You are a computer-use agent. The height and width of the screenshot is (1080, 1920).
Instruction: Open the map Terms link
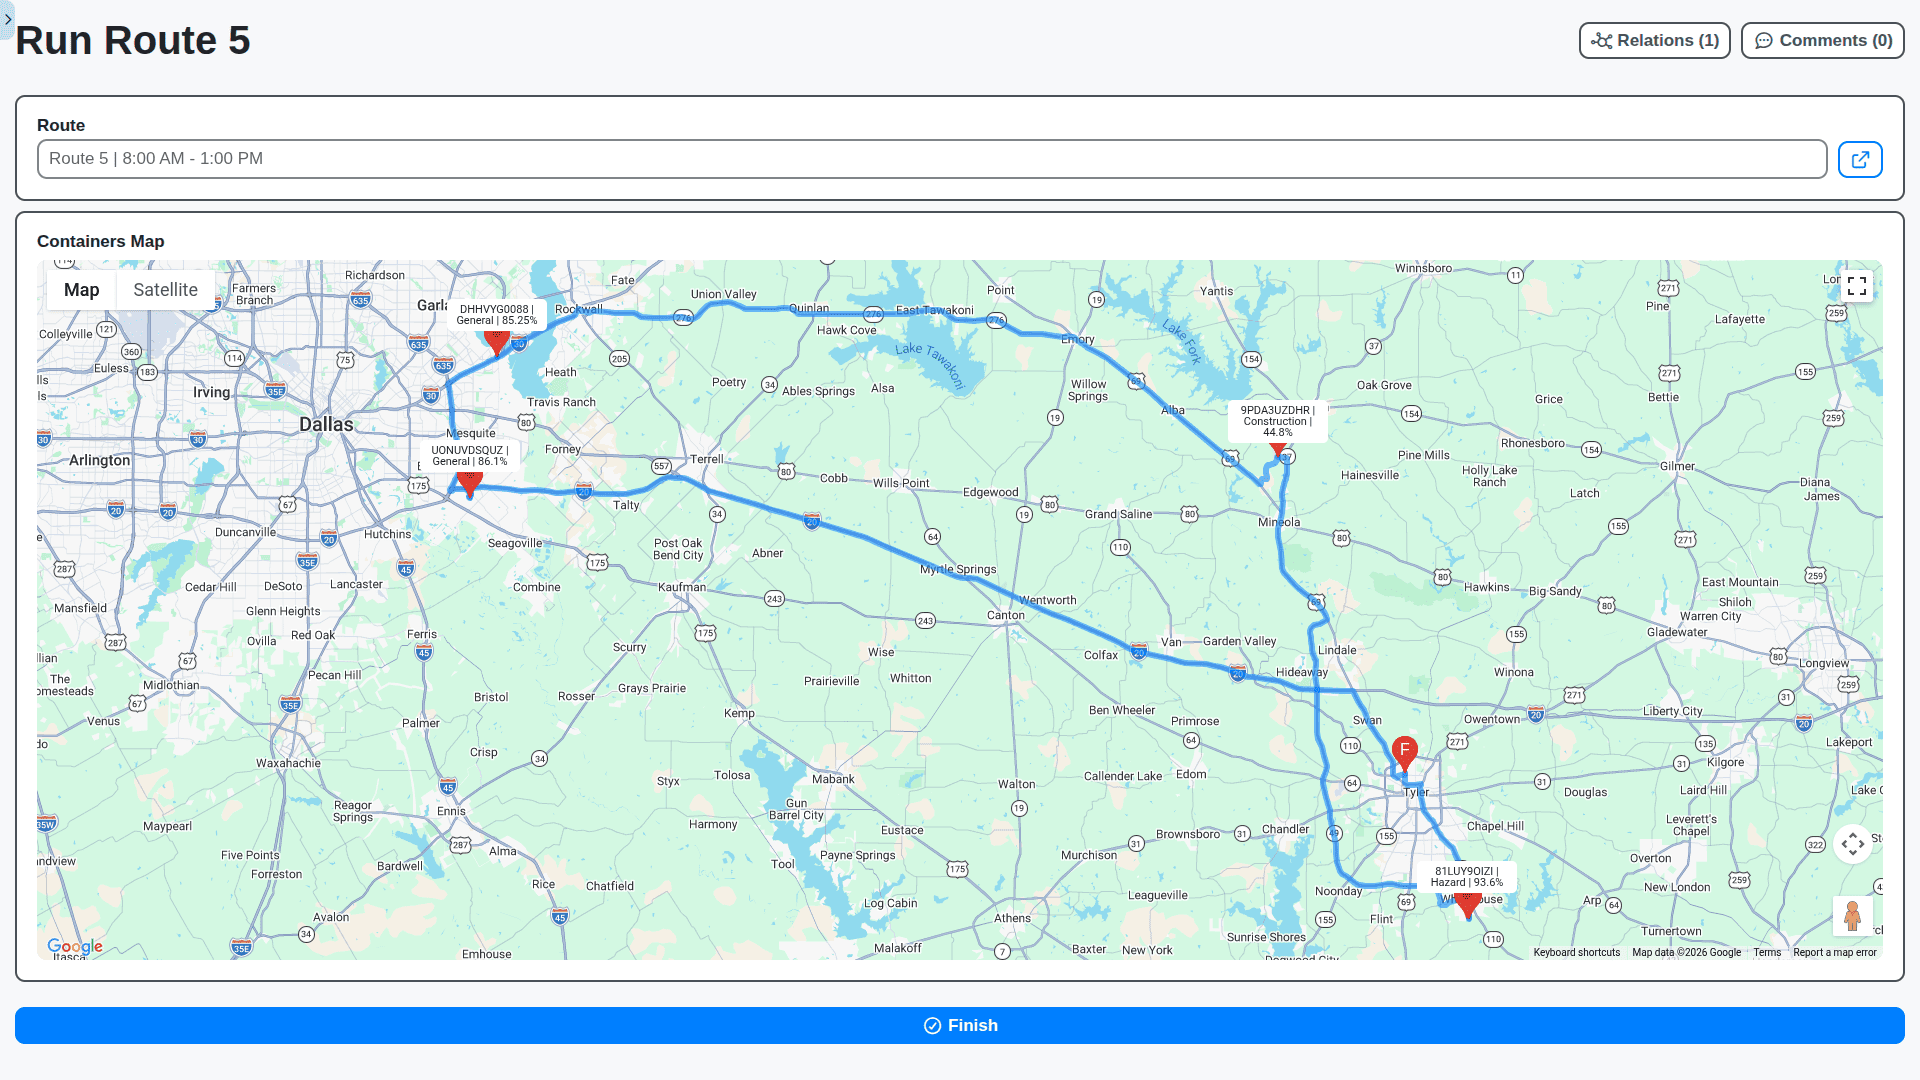point(1766,952)
